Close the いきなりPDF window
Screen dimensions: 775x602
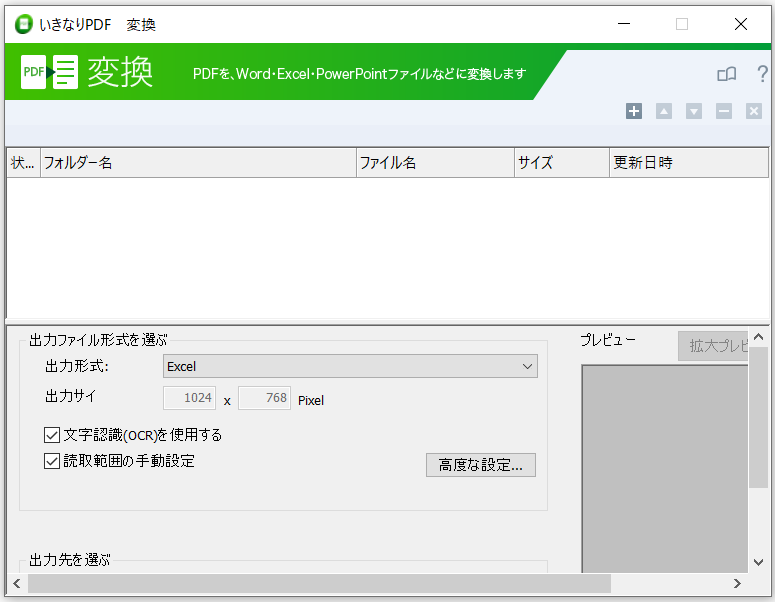[x=741, y=24]
